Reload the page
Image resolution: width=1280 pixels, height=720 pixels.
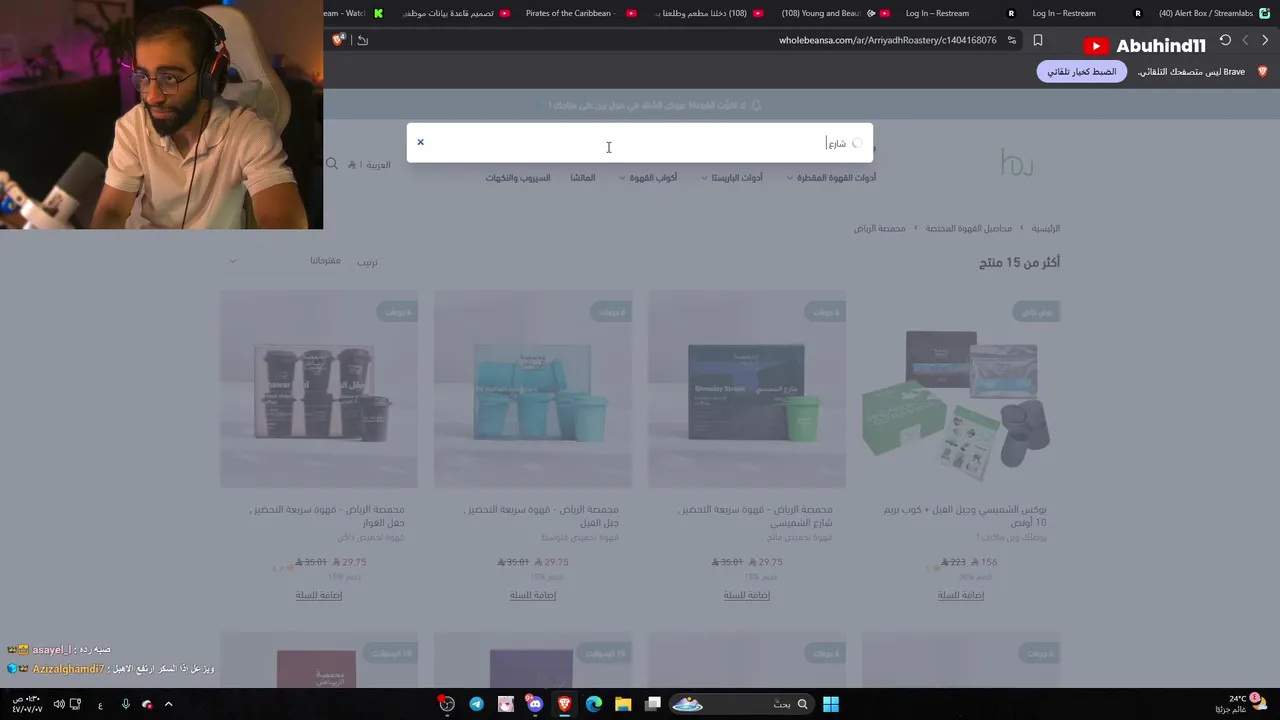pos(1225,40)
